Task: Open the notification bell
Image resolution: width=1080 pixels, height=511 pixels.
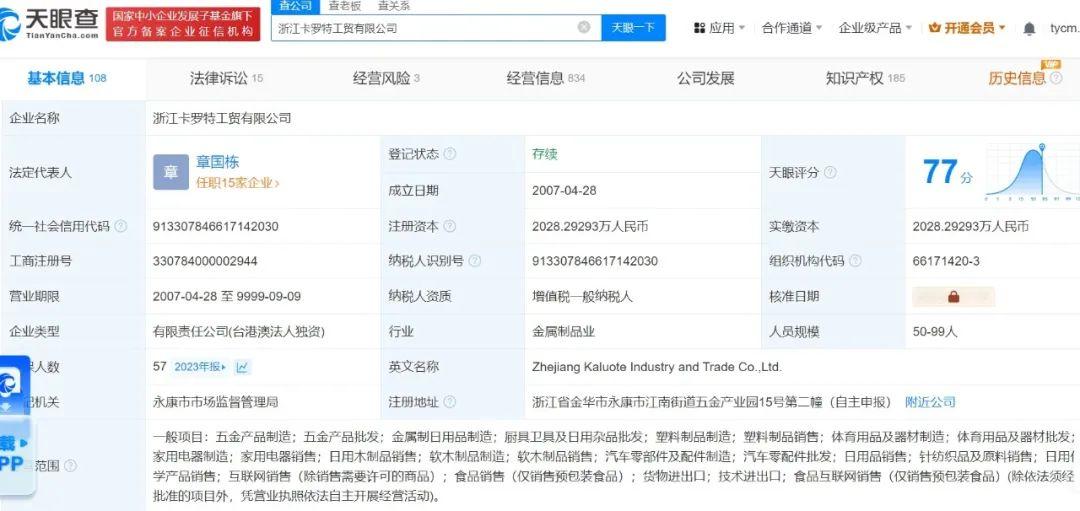Action: [1029, 28]
